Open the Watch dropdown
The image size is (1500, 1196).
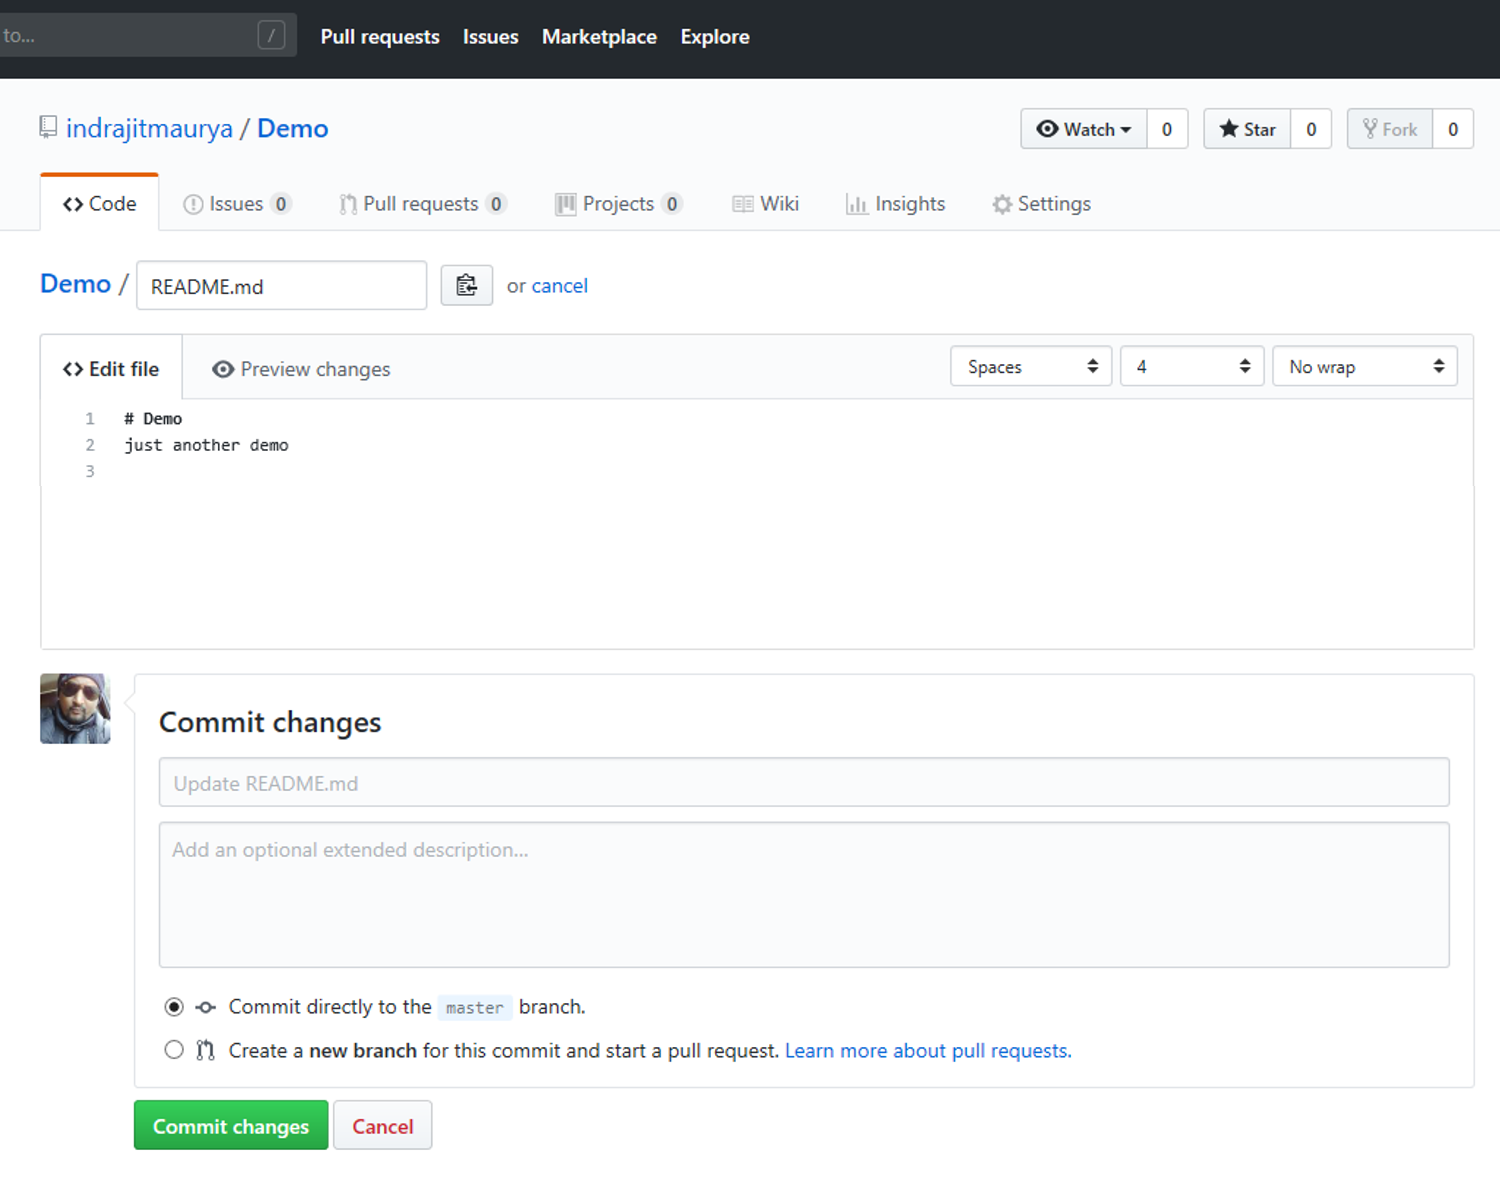pyautogui.click(x=1084, y=129)
